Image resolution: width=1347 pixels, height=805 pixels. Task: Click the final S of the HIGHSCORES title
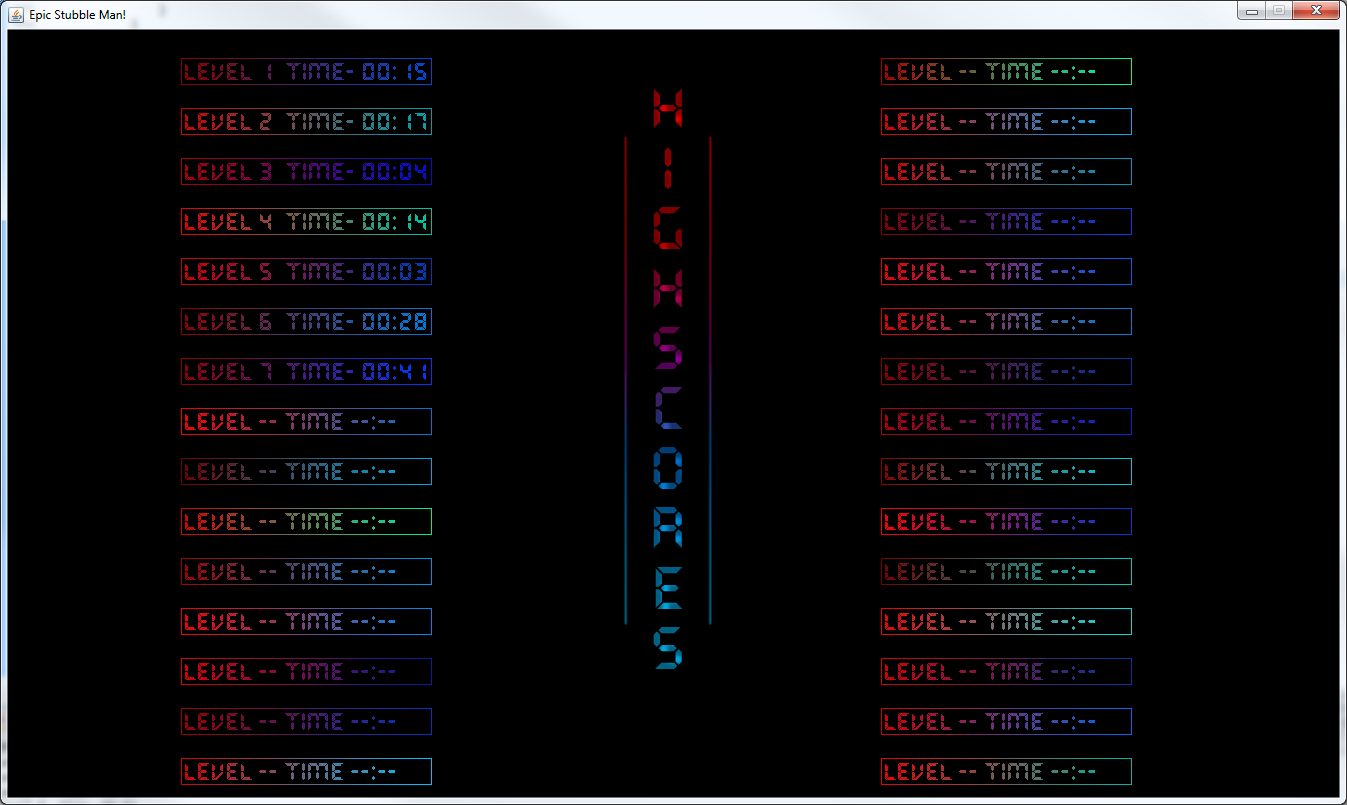point(667,648)
